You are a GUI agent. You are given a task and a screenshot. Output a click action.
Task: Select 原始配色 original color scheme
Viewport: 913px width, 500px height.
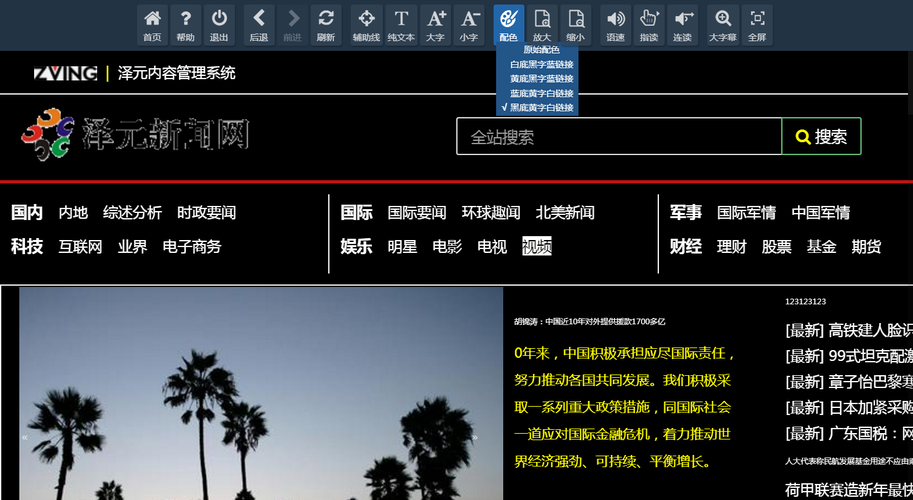click(x=541, y=50)
